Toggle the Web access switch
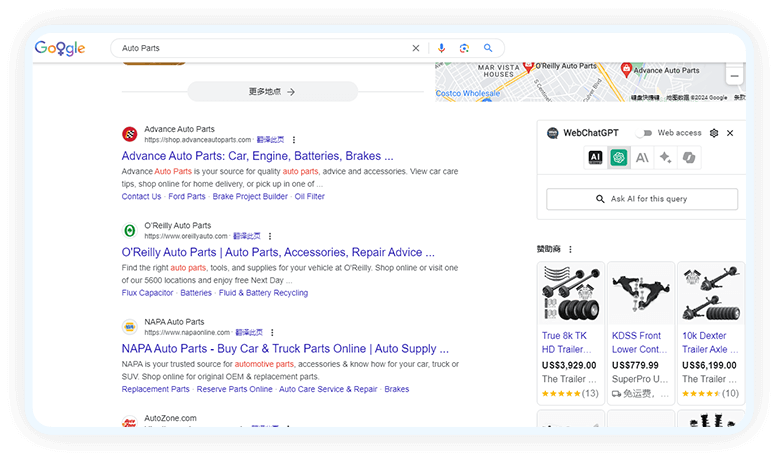The width and height of the screenshot is (779, 460). (x=645, y=133)
